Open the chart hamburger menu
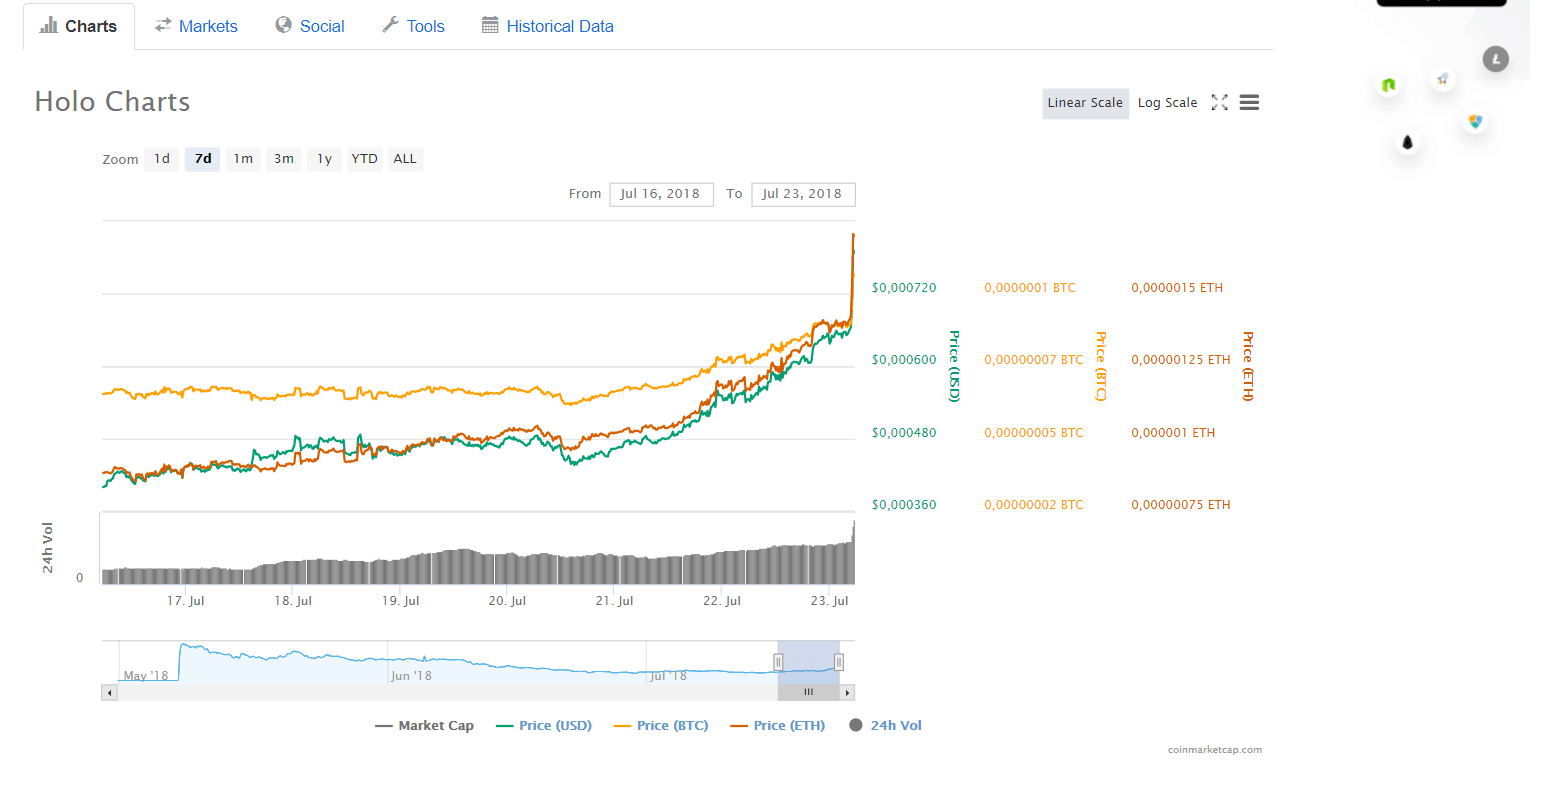1544x796 pixels. (1249, 103)
